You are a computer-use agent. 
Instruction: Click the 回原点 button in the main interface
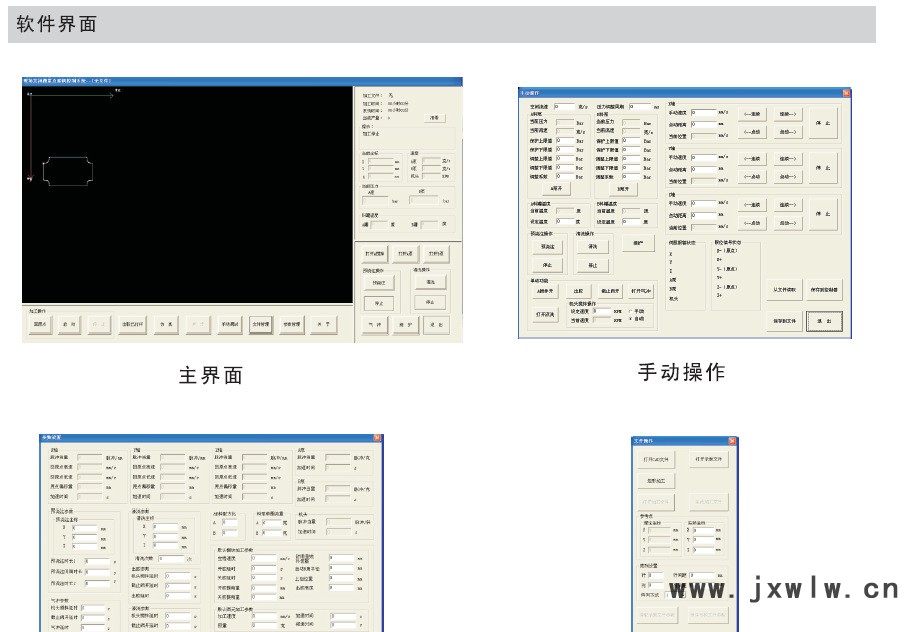click(40, 325)
